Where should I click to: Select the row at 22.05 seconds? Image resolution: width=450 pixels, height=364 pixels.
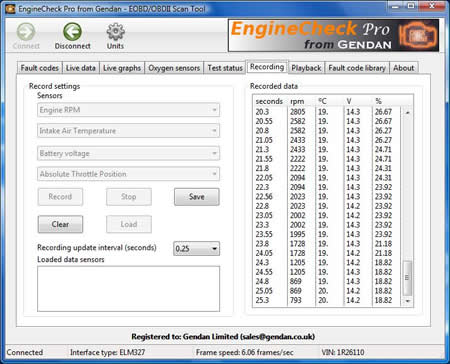click(x=327, y=178)
